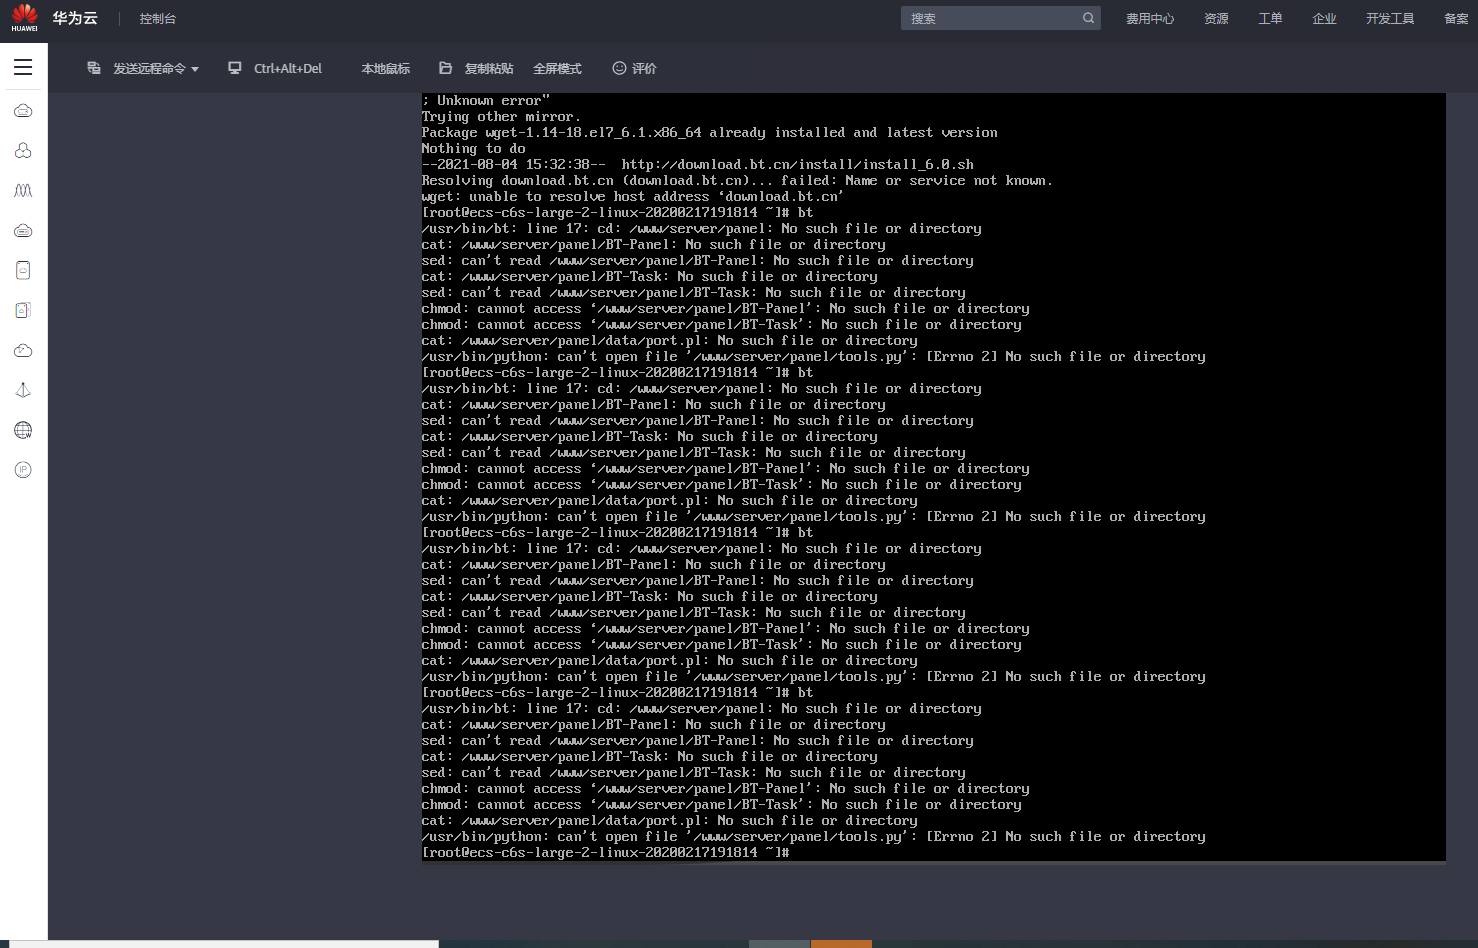Go to 控制台 console link
The image size is (1478, 948).
point(157,18)
